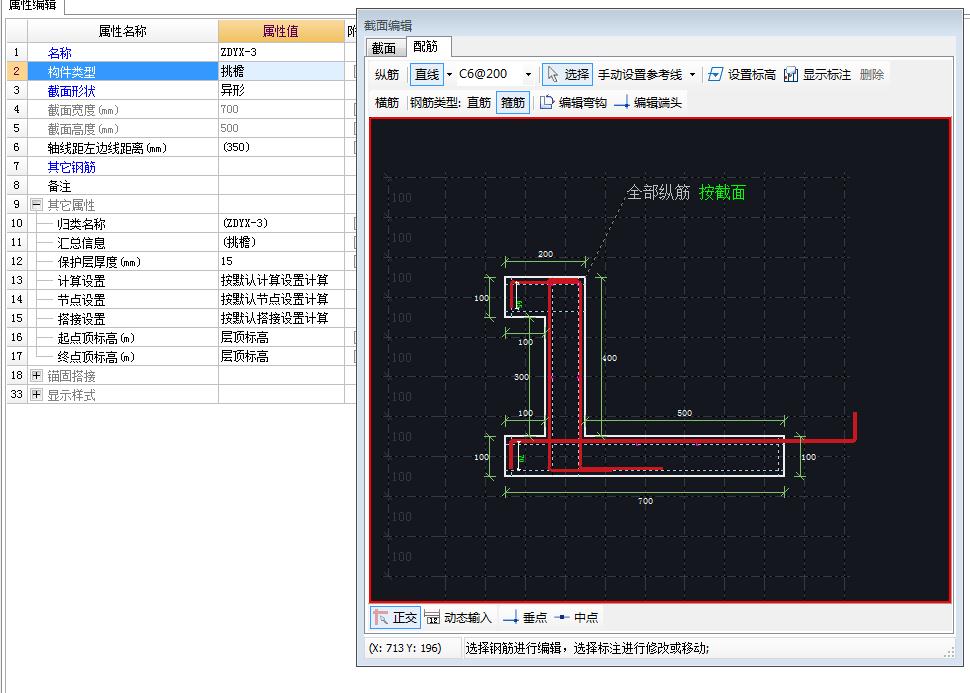Viewport: 970px width, 693px height.
Task: Click the 设置标高 icon
Action: (715, 75)
